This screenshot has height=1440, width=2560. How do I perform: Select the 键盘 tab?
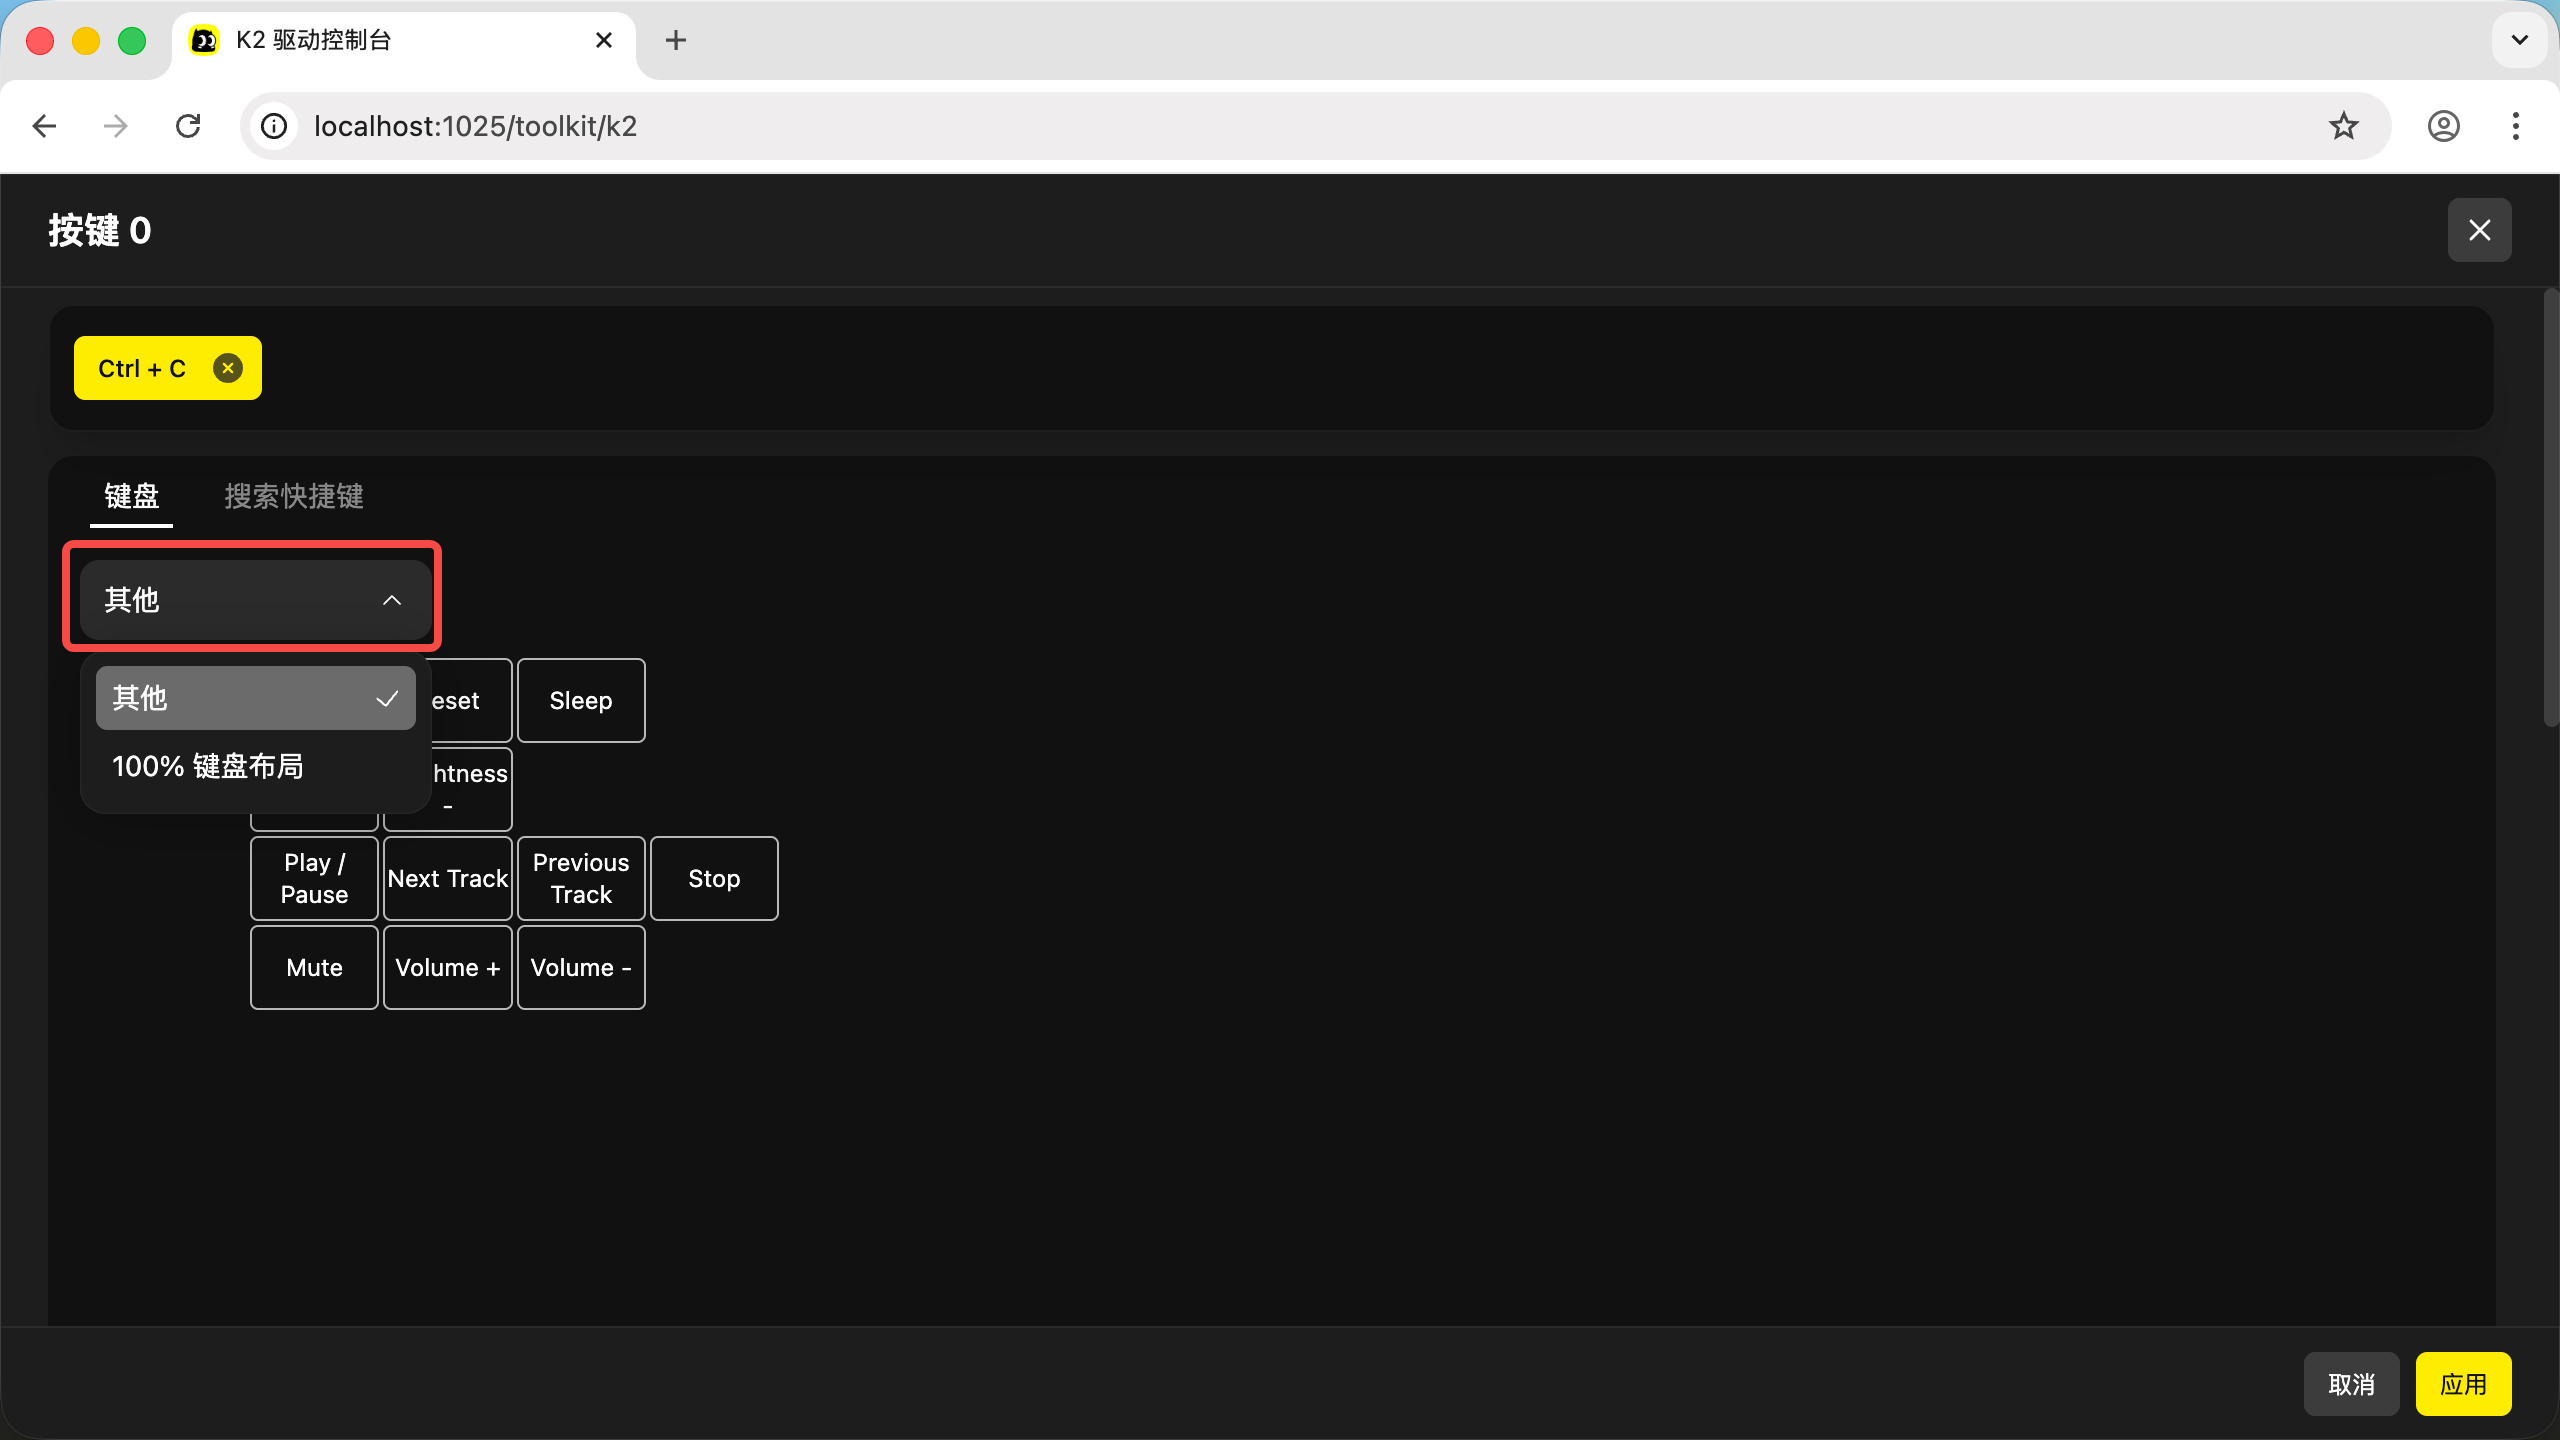tap(131, 496)
